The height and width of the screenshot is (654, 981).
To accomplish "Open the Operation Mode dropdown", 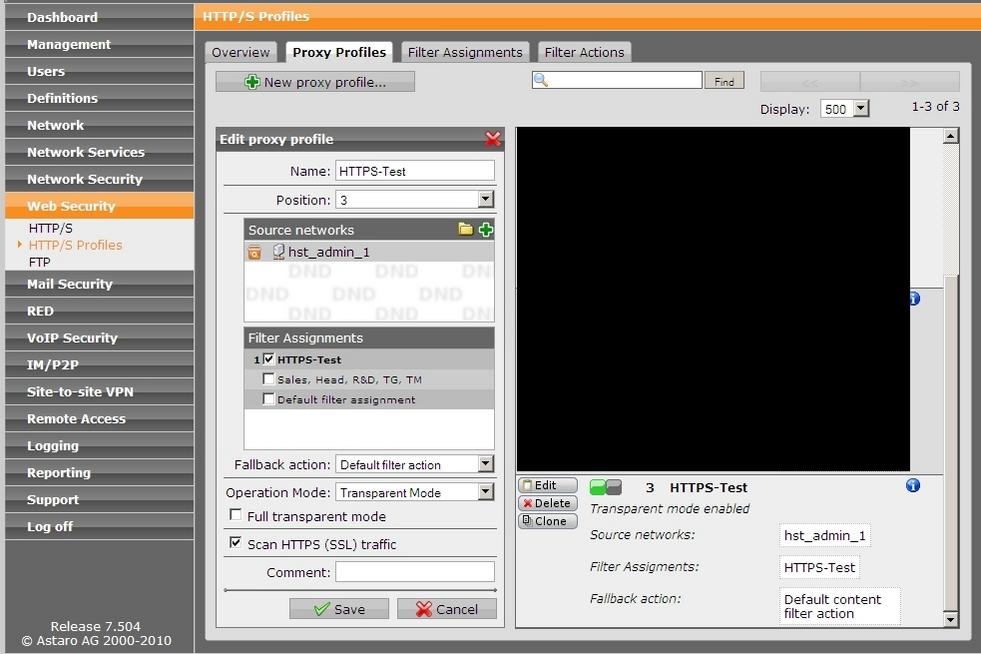I will point(485,492).
